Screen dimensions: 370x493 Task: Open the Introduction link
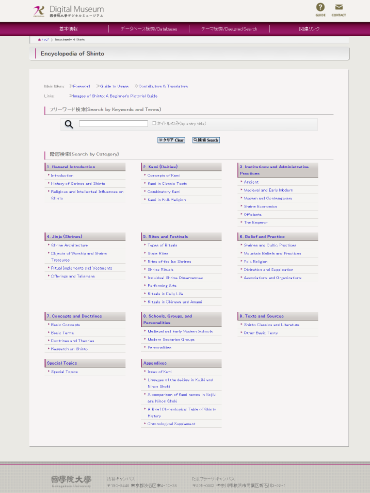pyautogui.click(x=62, y=175)
